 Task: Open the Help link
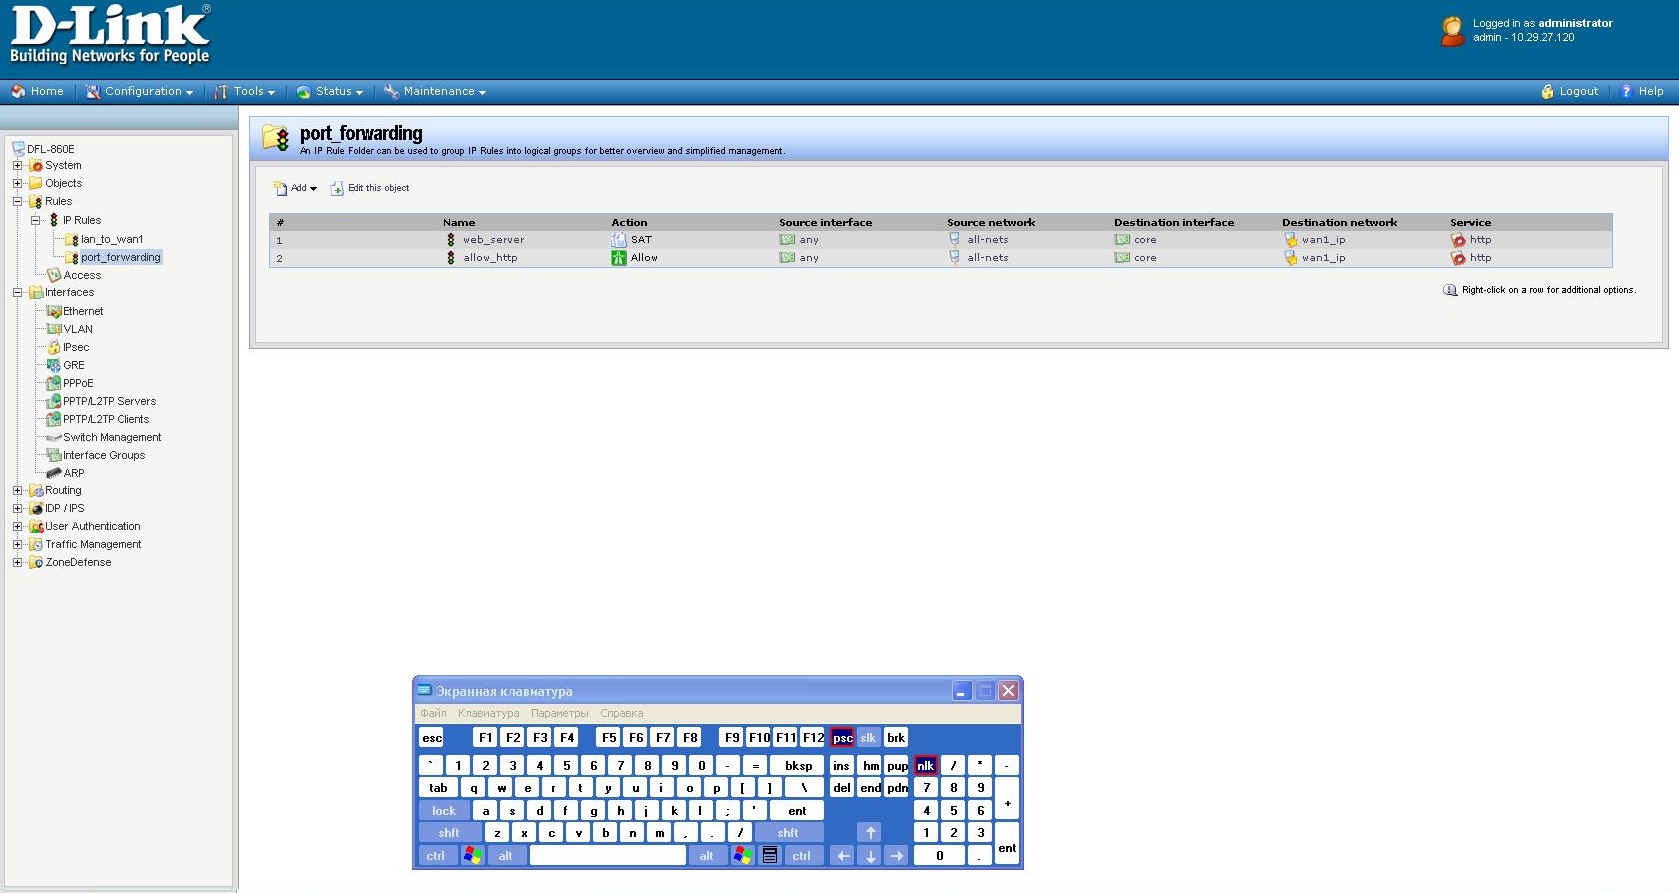1642,91
